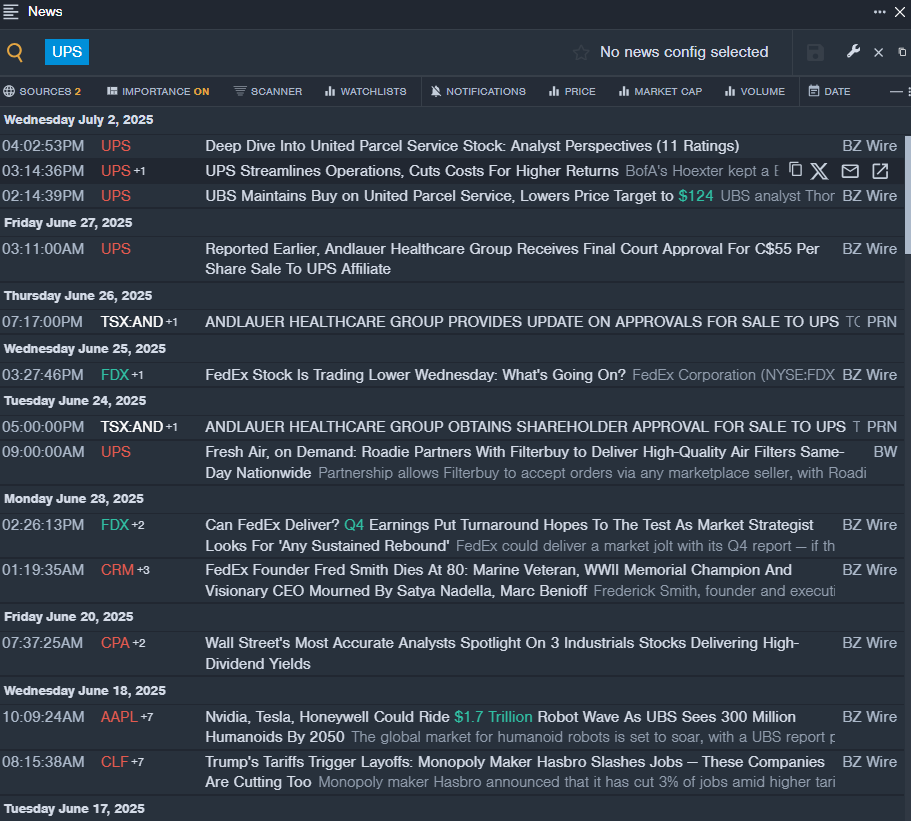This screenshot has height=821, width=911.
Task: Click TSX:AND ticker on the 05:00:00PM row
Action: pyautogui.click(x=132, y=427)
